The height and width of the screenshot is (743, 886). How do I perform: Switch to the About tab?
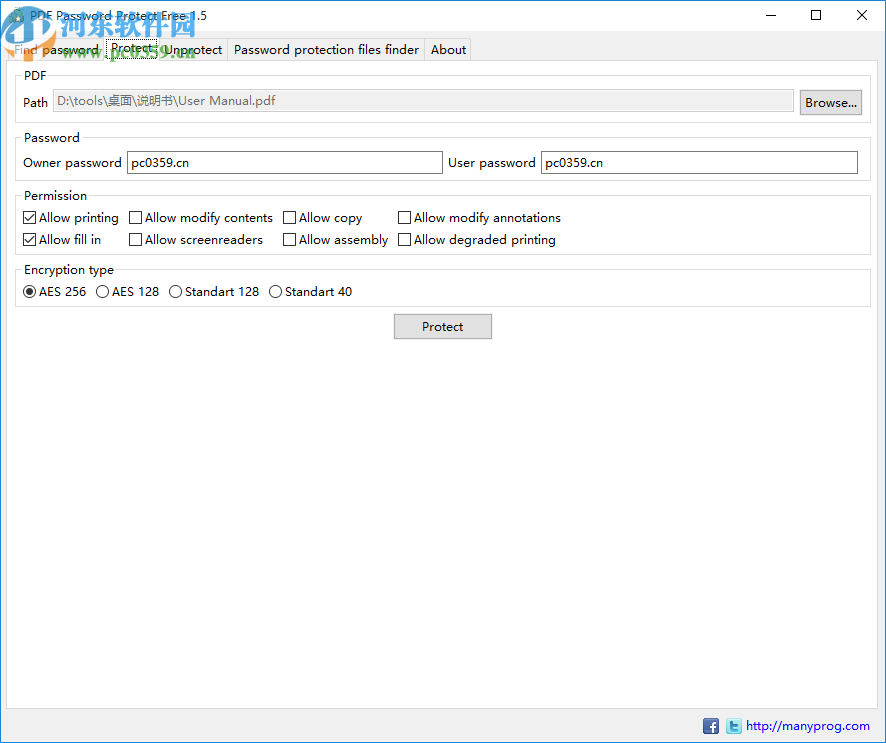(447, 49)
